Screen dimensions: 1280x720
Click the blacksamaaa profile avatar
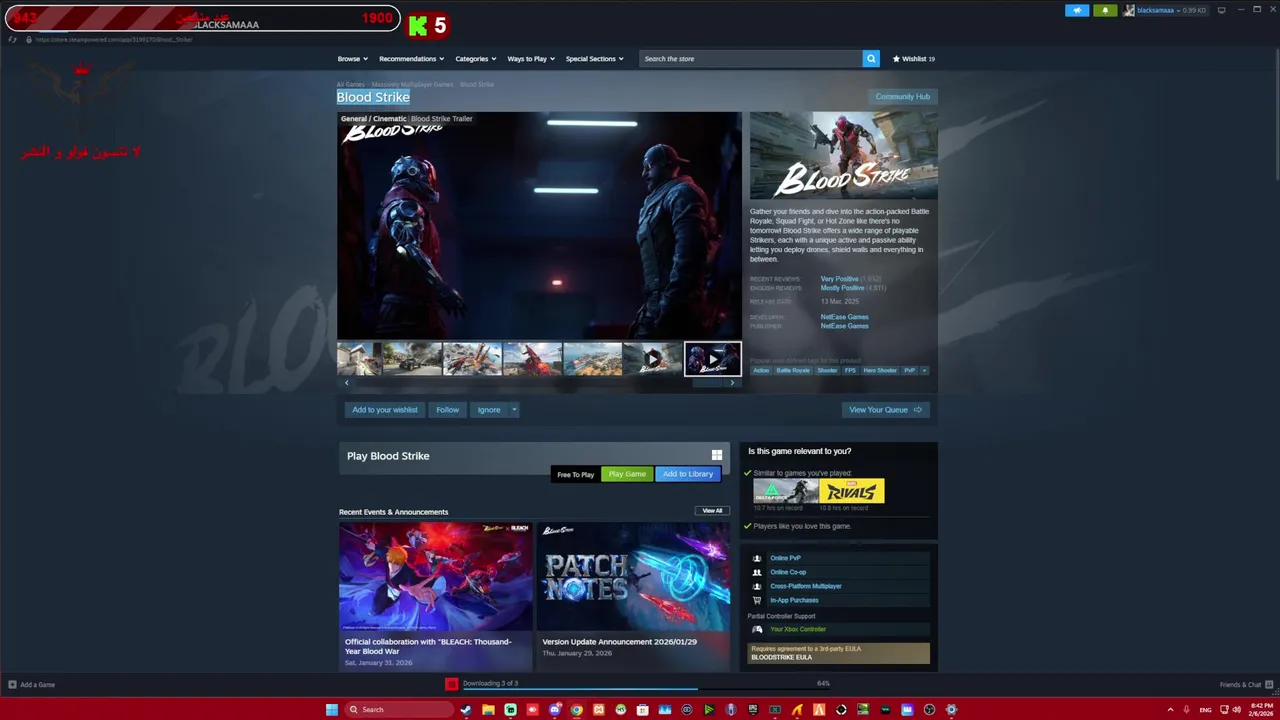click(x=1130, y=10)
